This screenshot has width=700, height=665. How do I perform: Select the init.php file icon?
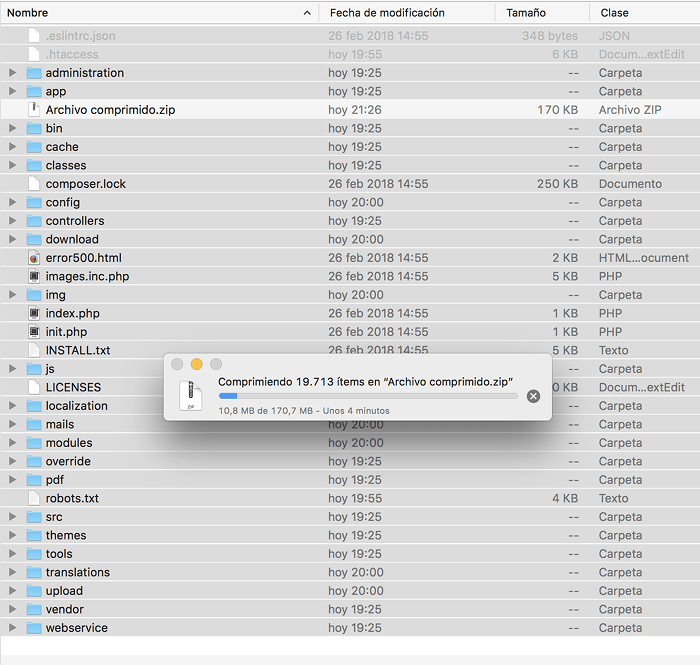34,332
